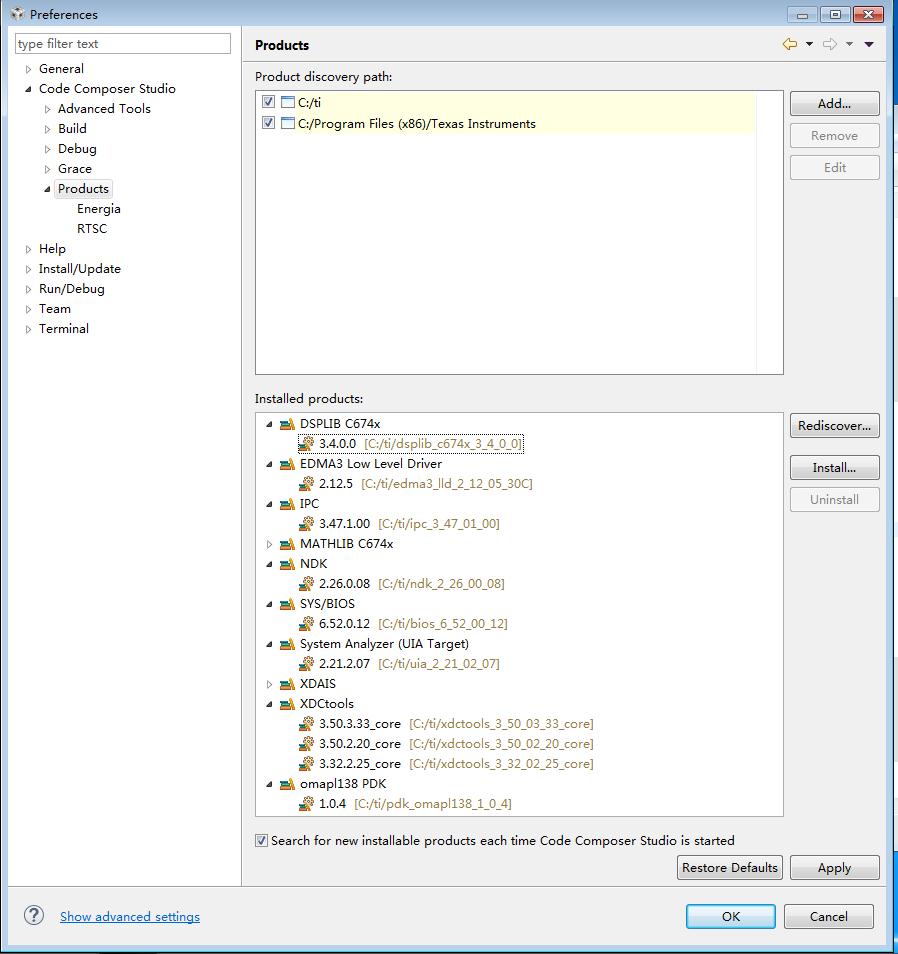Collapse the DSPLIB C674x product entry
Screen dimensions: 898x954
(x=270, y=424)
